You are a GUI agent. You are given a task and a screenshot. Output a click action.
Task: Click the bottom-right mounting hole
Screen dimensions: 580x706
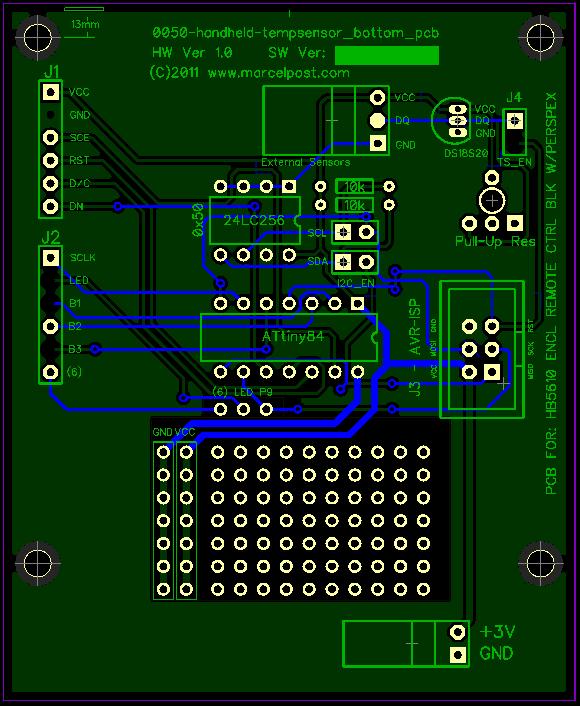[x=541, y=562]
